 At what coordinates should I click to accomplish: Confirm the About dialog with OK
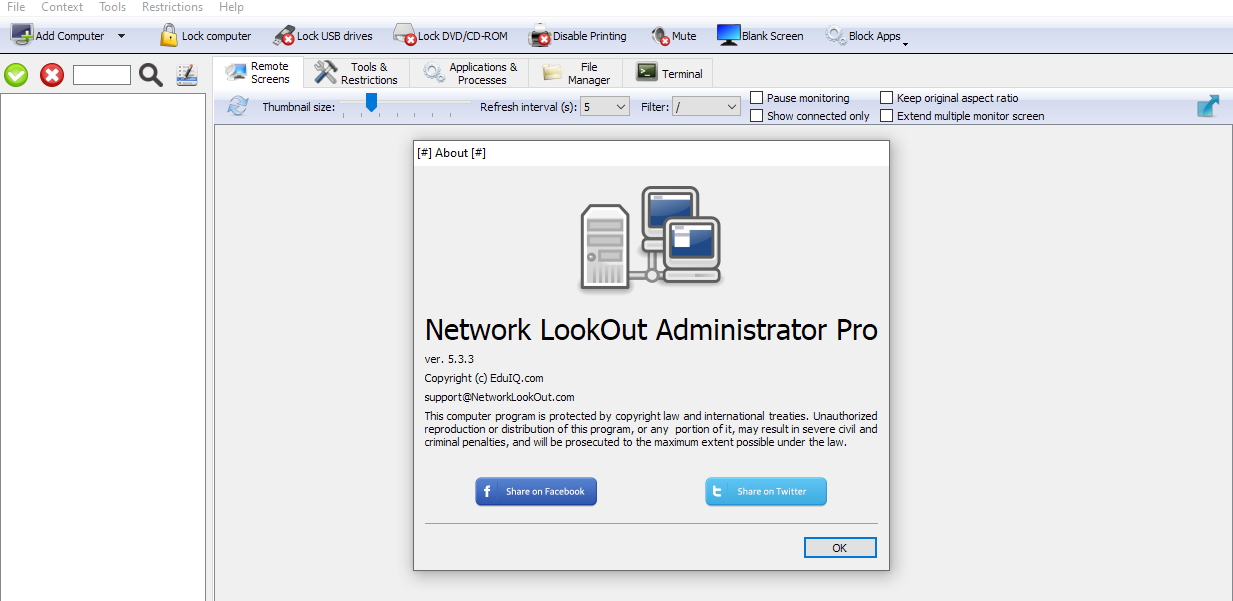click(x=840, y=547)
